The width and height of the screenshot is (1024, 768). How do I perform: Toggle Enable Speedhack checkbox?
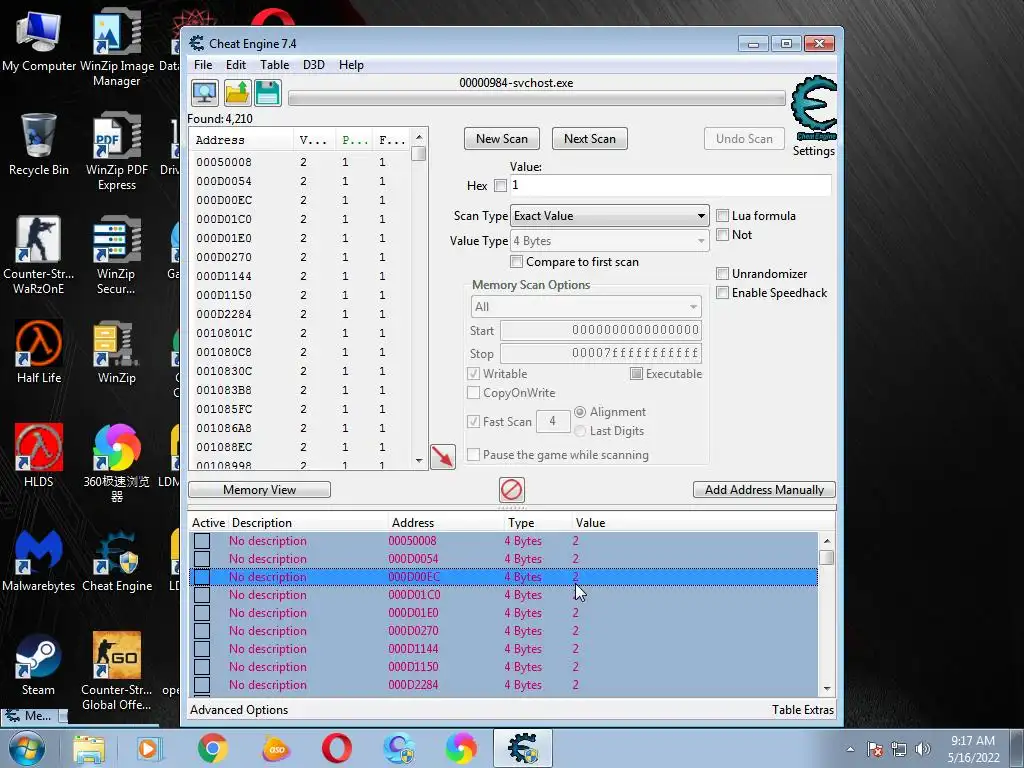point(722,293)
